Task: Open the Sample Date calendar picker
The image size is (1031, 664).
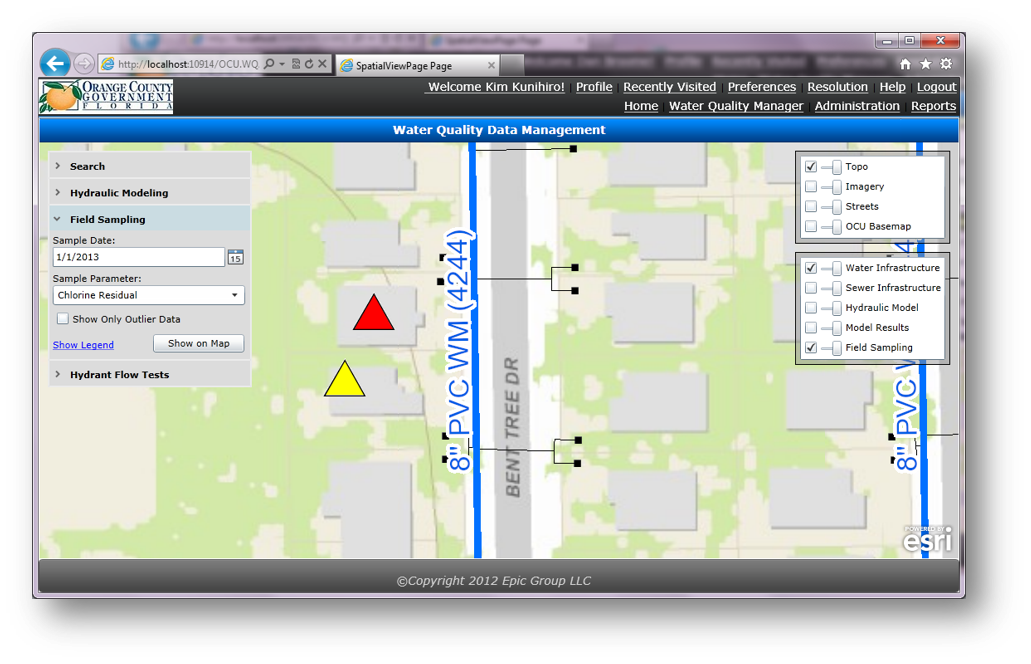Action: tap(235, 257)
